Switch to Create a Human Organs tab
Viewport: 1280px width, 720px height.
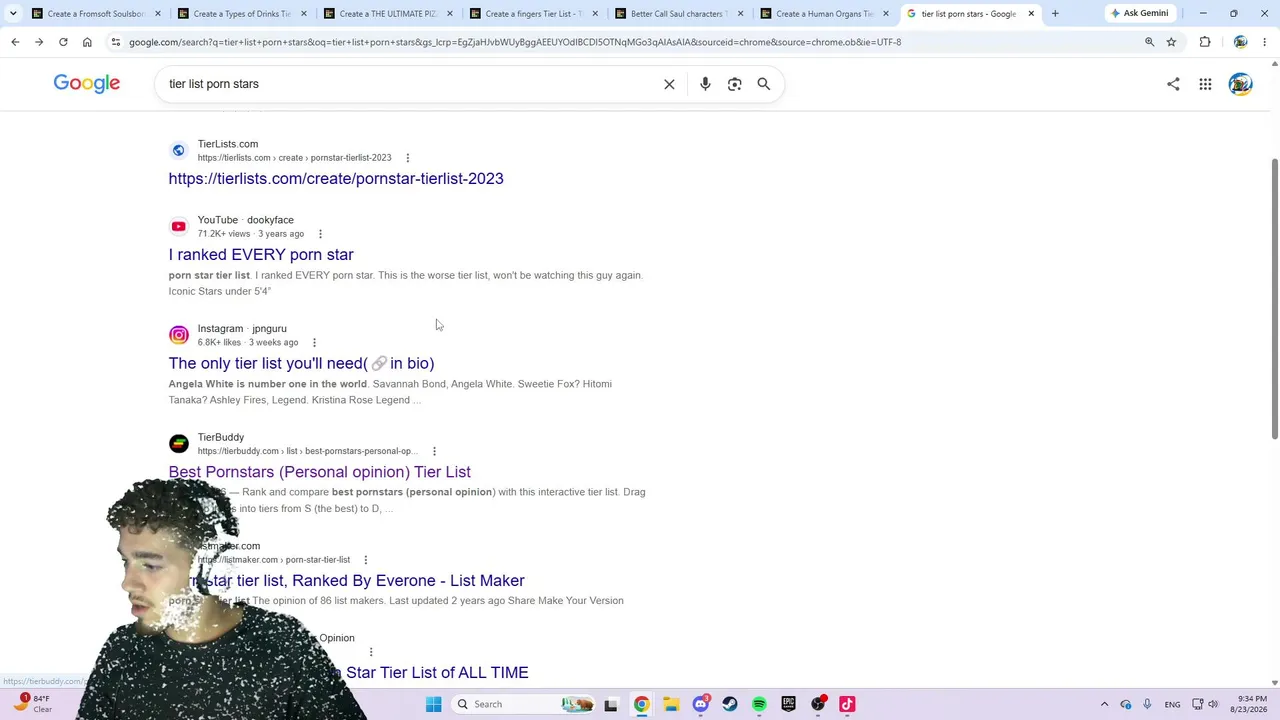point(818,14)
